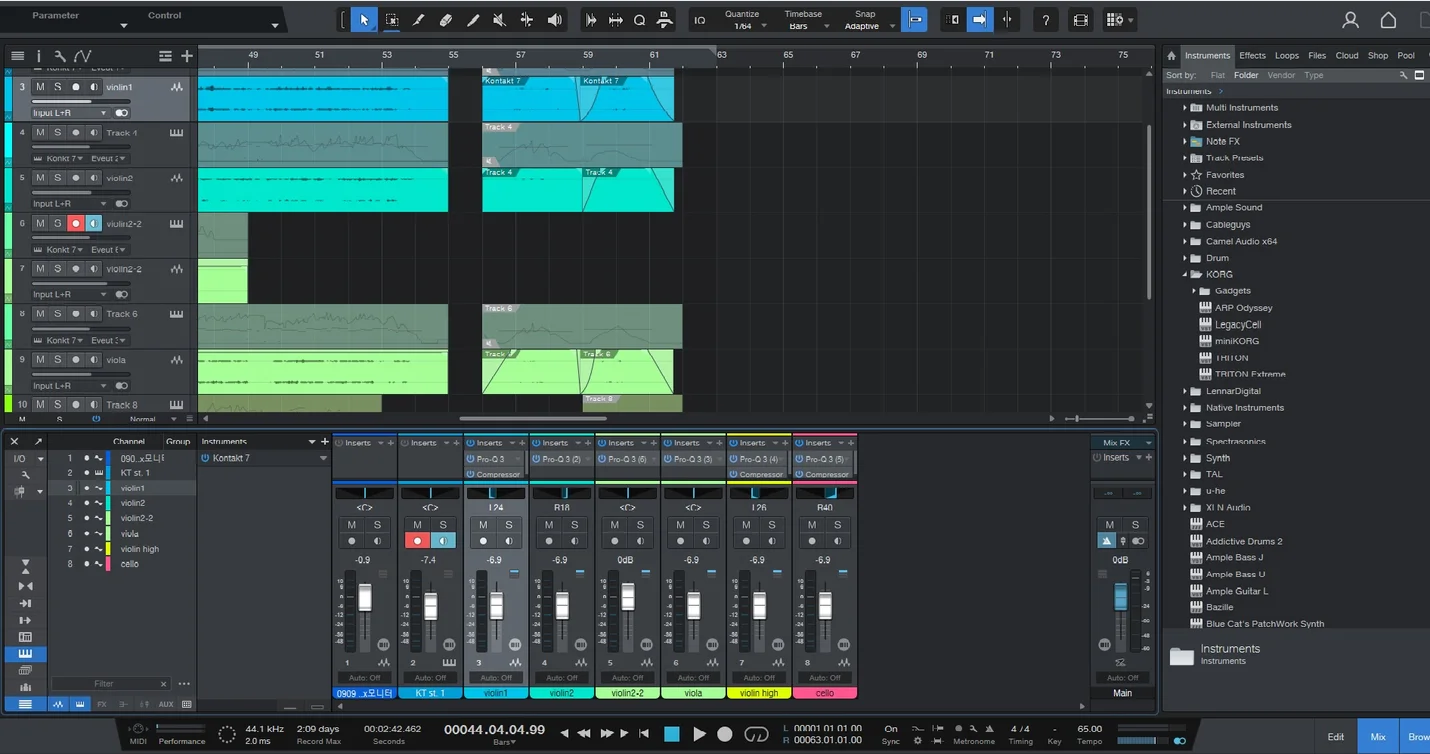Open Input L+R dropdown on violin1 track

click(x=69, y=113)
